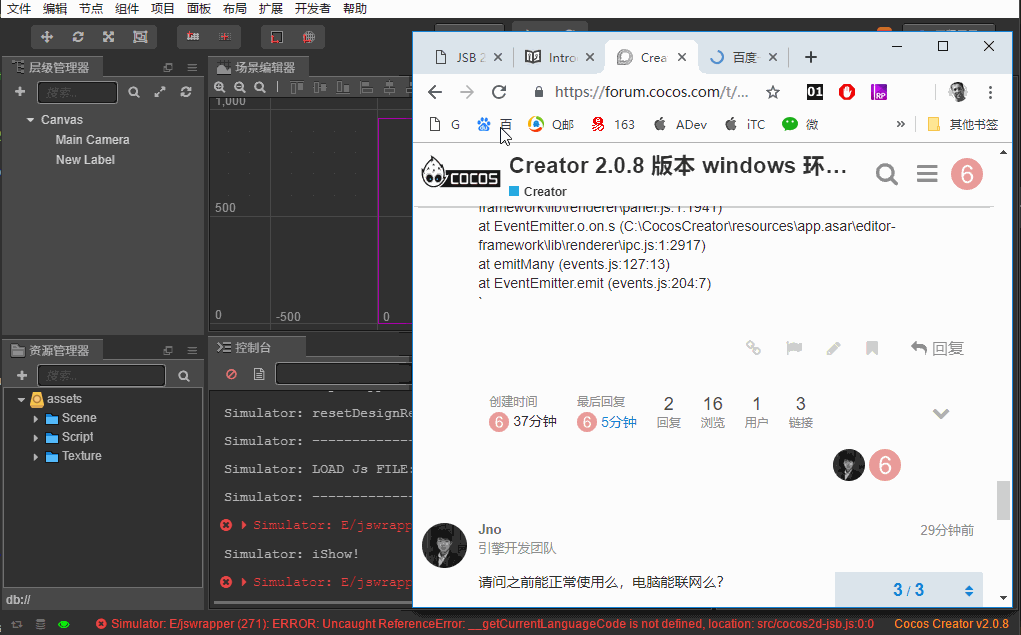This screenshot has height=635, width=1021.
Task: Bookmark this forum post
Action: pyautogui.click(x=872, y=348)
